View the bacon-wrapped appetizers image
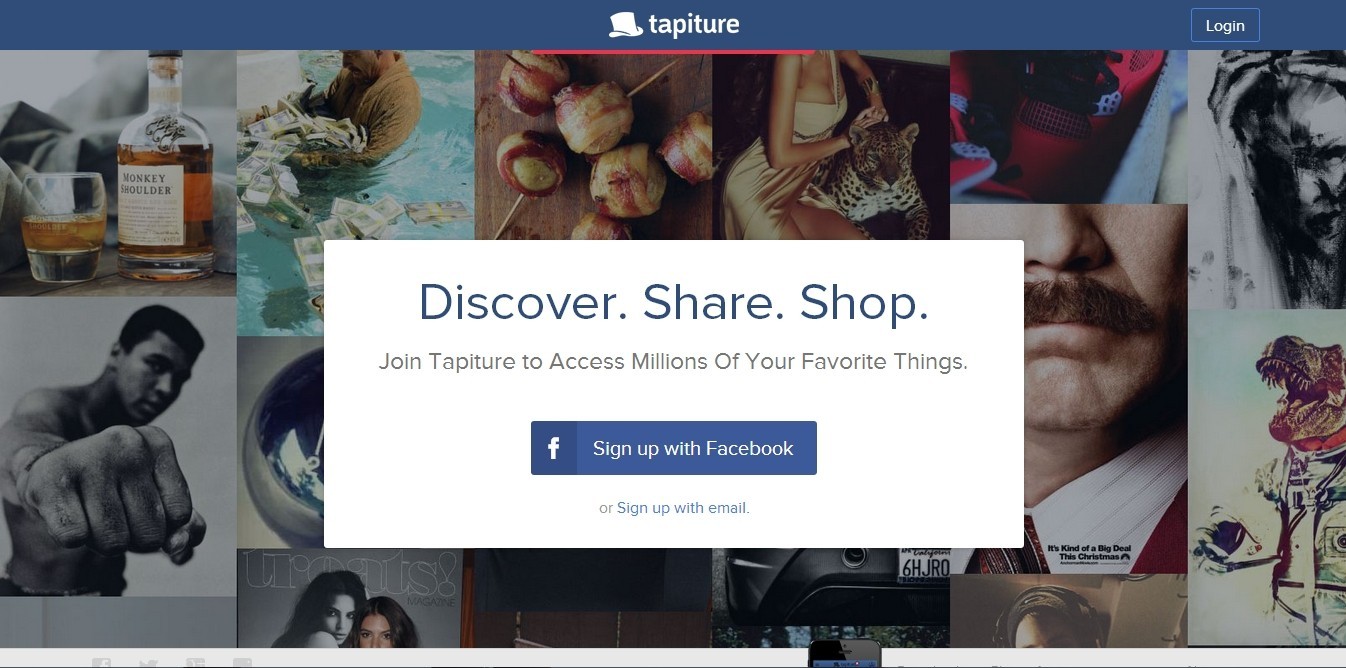This screenshot has height=668, width=1346. [593, 145]
